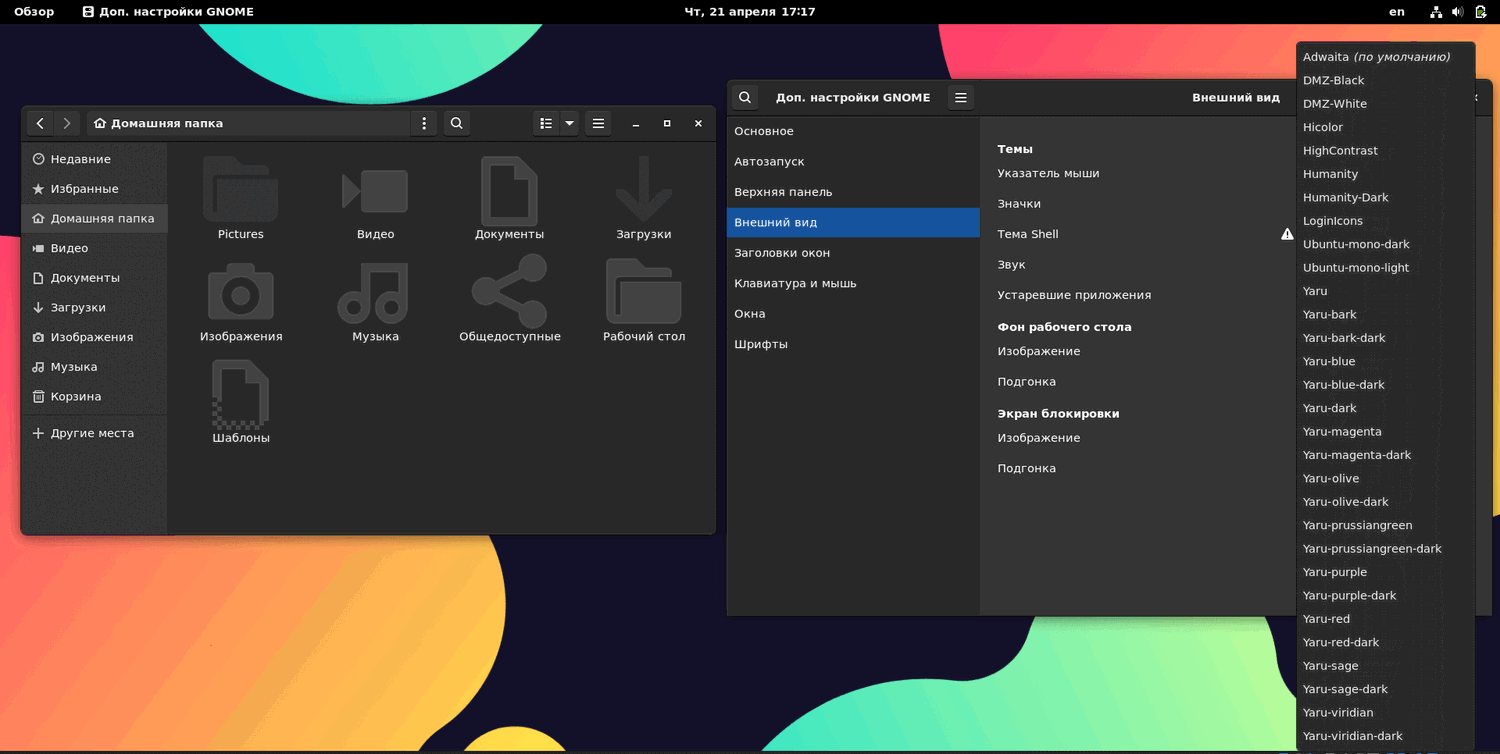Go forward in the Files window

[x=67, y=123]
